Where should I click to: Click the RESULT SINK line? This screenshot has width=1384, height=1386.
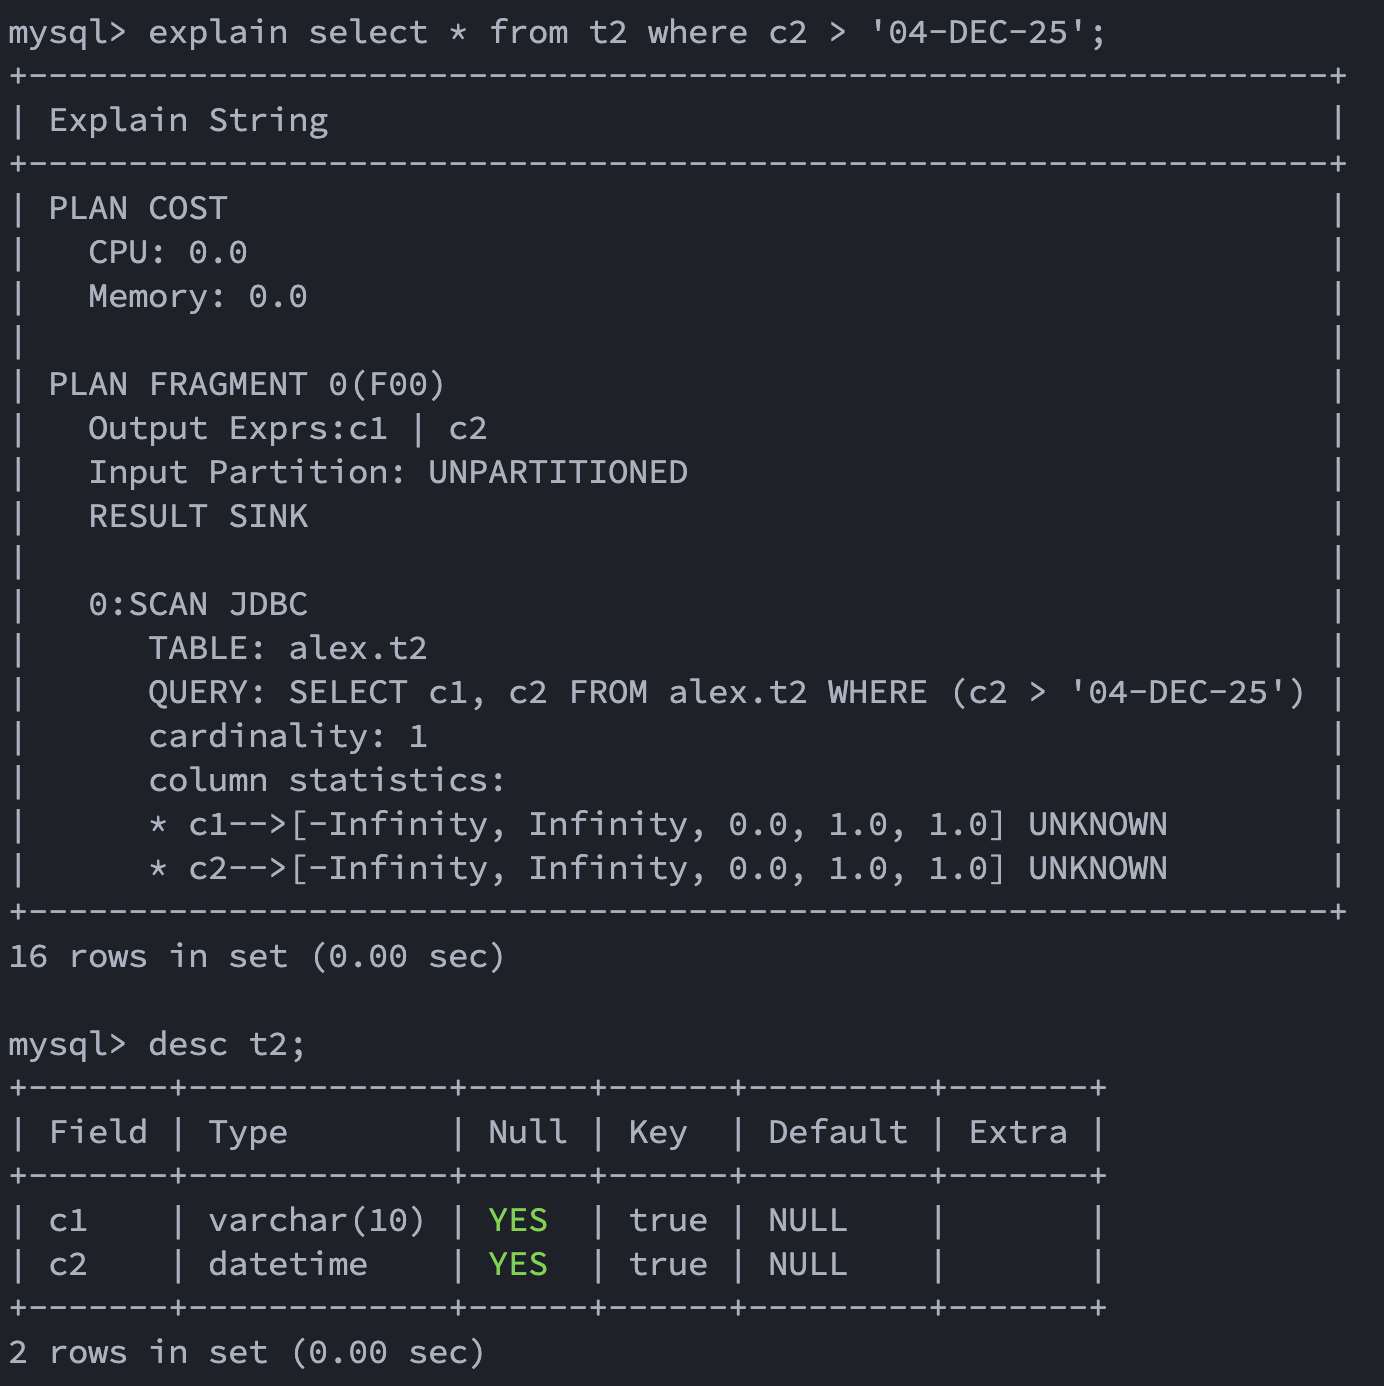click(198, 516)
